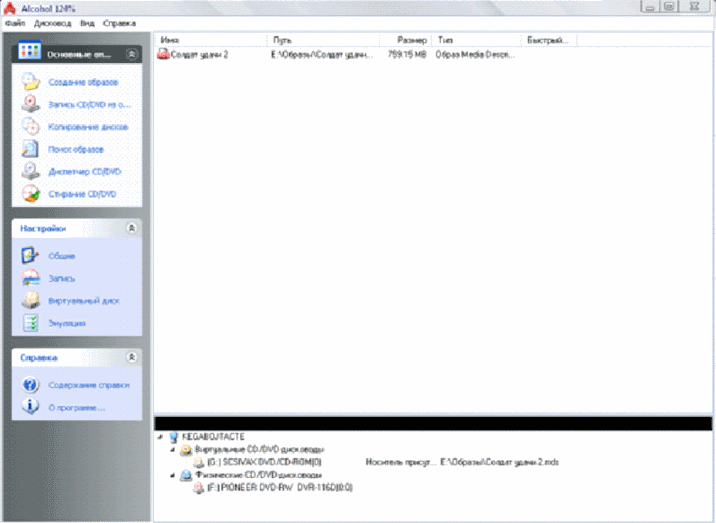Viewport: 716px width, 523px height.
Task: Collapse the Виртуальные CD/DVD дисководы node
Action: (173, 450)
